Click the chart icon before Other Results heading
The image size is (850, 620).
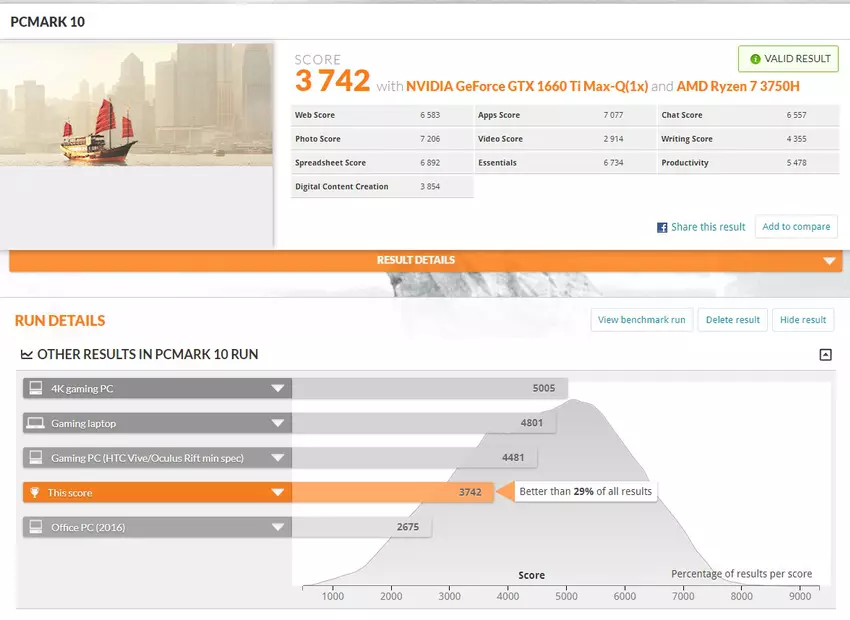(x=26, y=355)
